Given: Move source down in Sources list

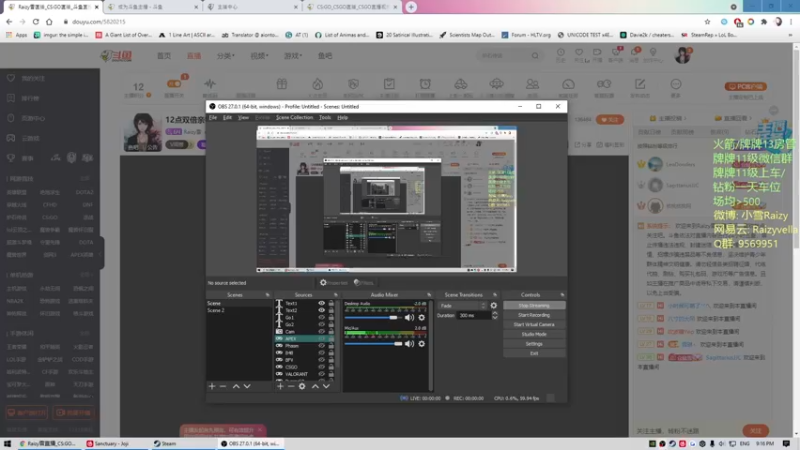Looking at the screenshot, I should click(x=326, y=386).
